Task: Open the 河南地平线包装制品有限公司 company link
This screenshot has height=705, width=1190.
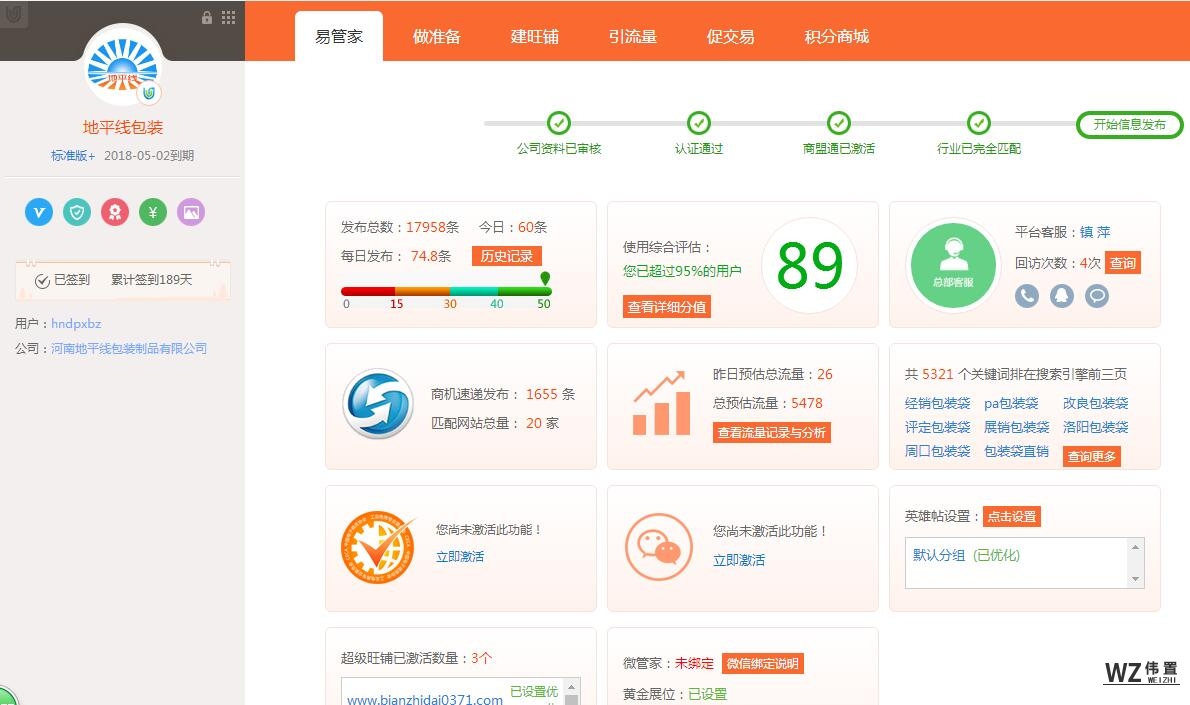Action: coord(129,349)
